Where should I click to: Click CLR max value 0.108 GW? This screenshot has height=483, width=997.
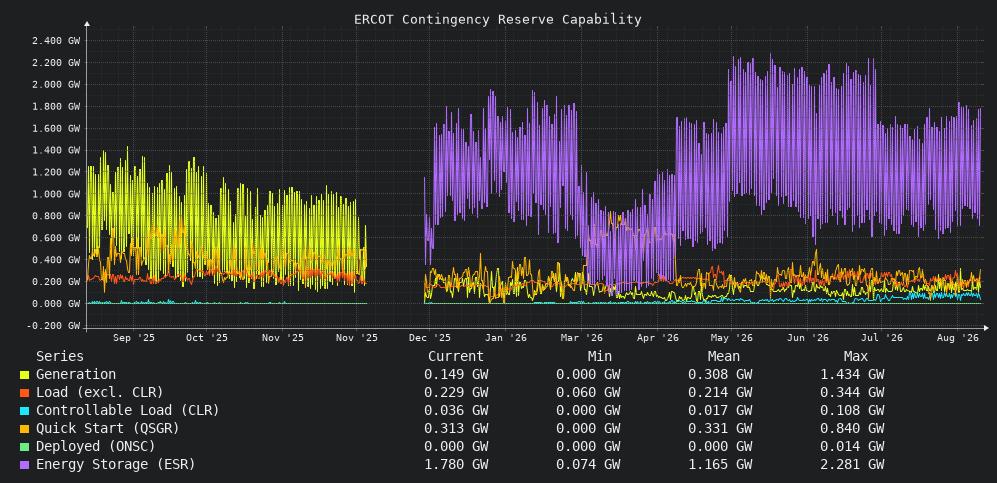[852, 411]
